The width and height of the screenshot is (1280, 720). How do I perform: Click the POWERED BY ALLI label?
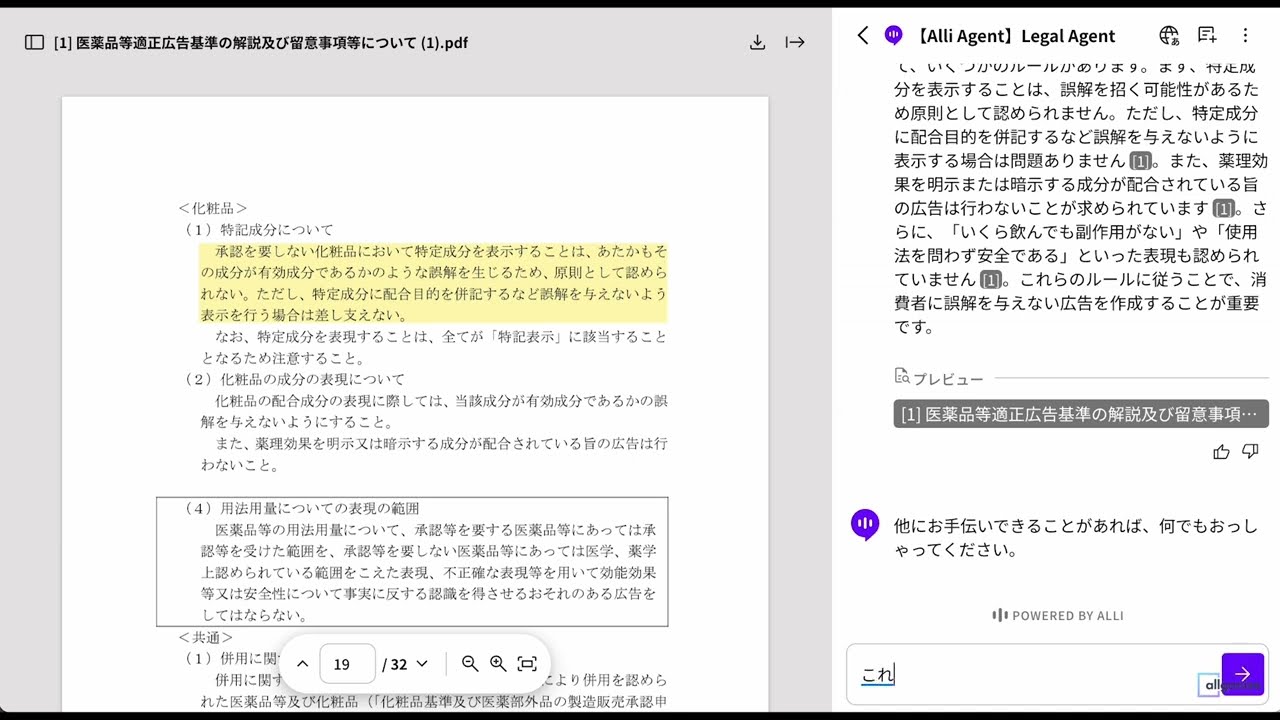pos(1058,615)
